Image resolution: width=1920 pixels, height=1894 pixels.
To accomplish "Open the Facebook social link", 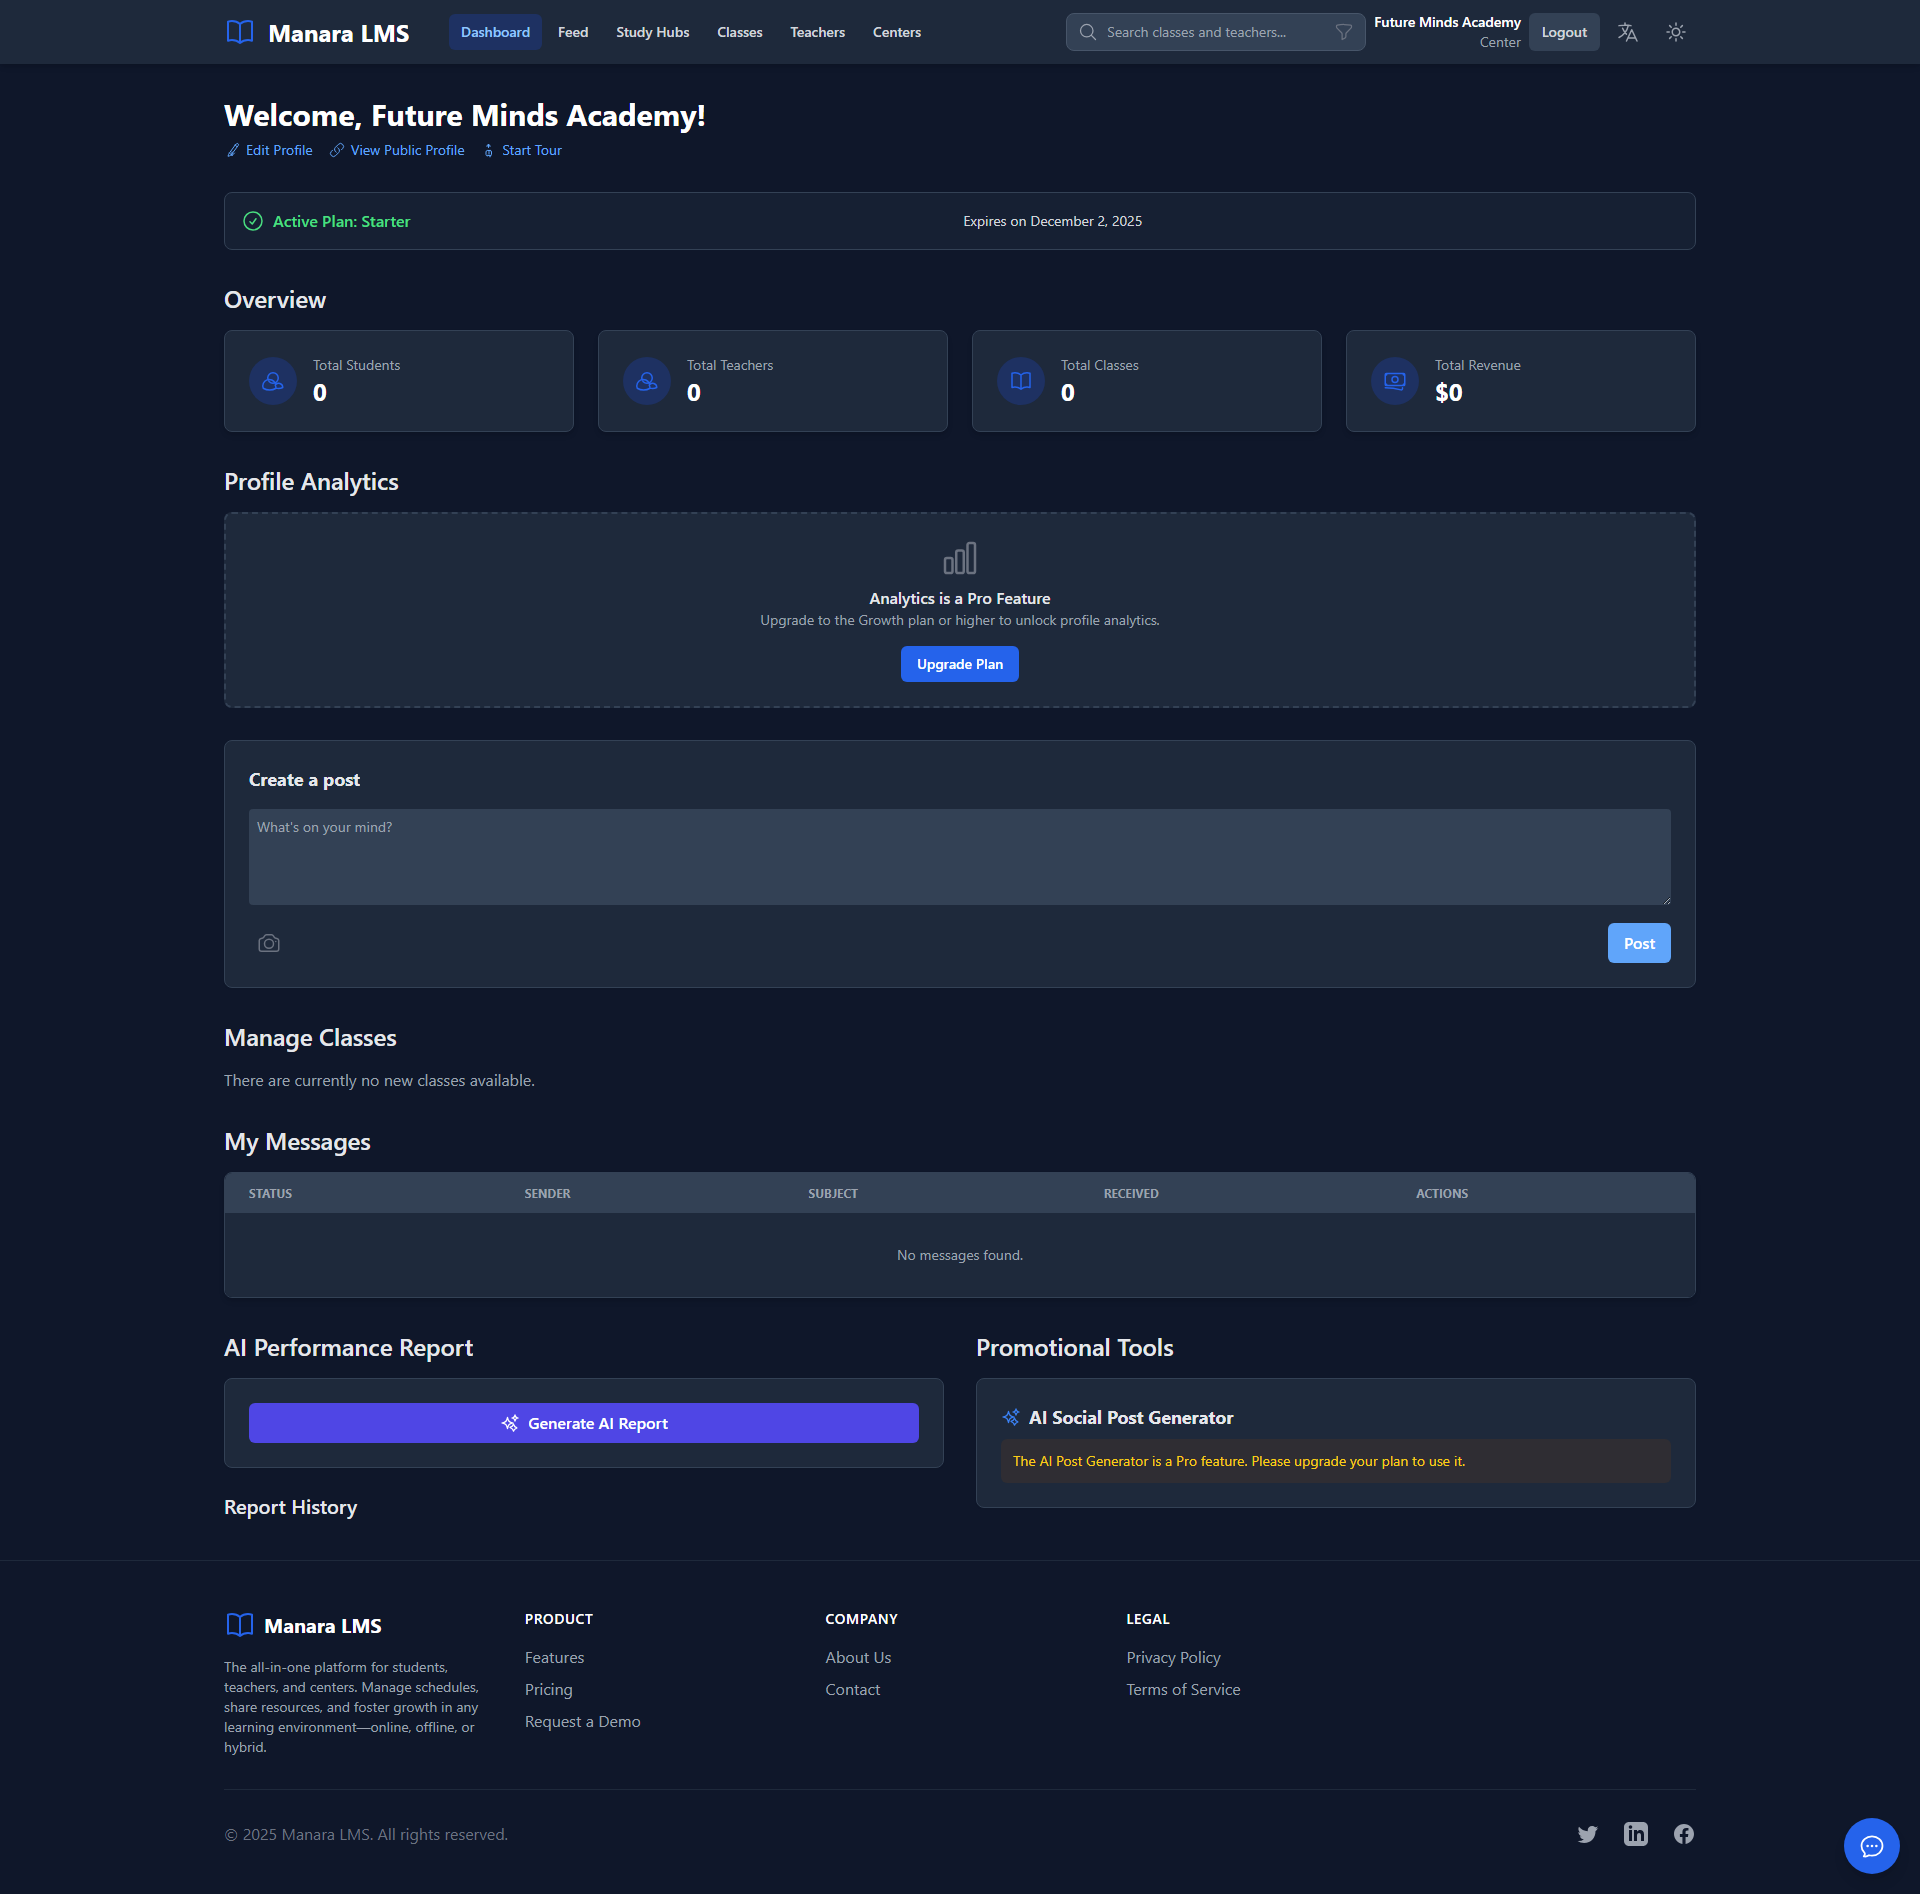I will click(1684, 1834).
